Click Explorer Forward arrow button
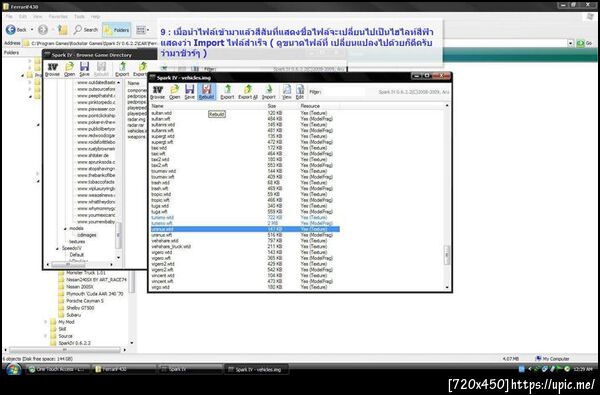This screenshot has height=395, width=600. pyautogui.click(x=43, y=29)
